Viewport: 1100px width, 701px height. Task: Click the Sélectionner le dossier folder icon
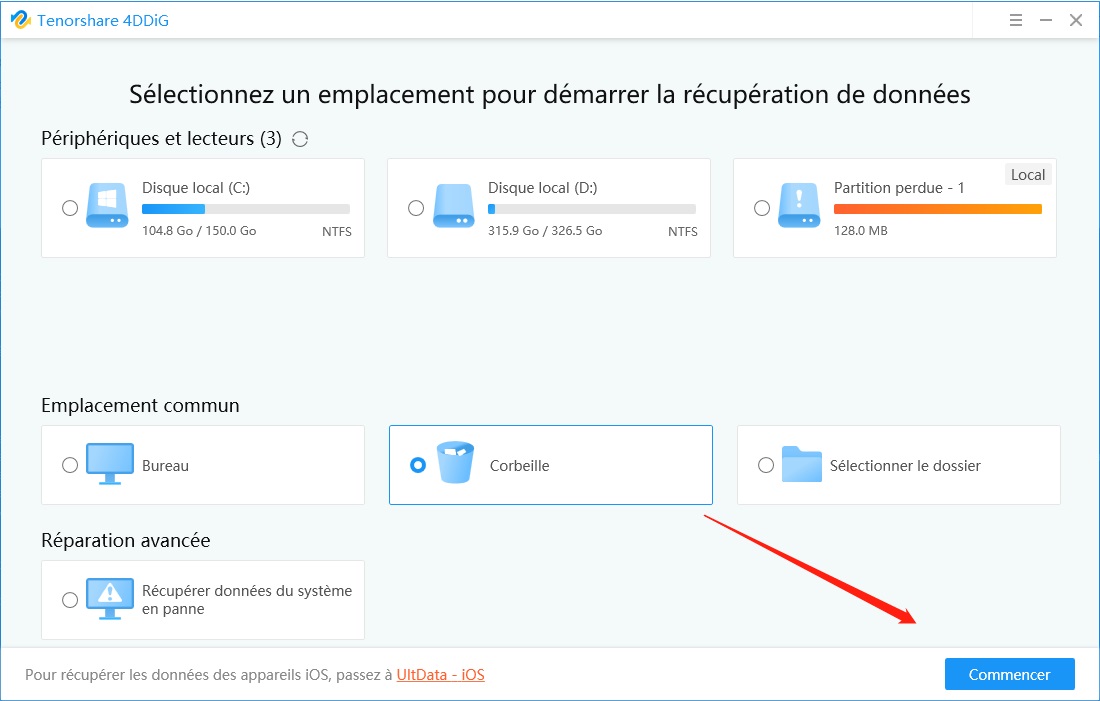(x=801, y=464)
